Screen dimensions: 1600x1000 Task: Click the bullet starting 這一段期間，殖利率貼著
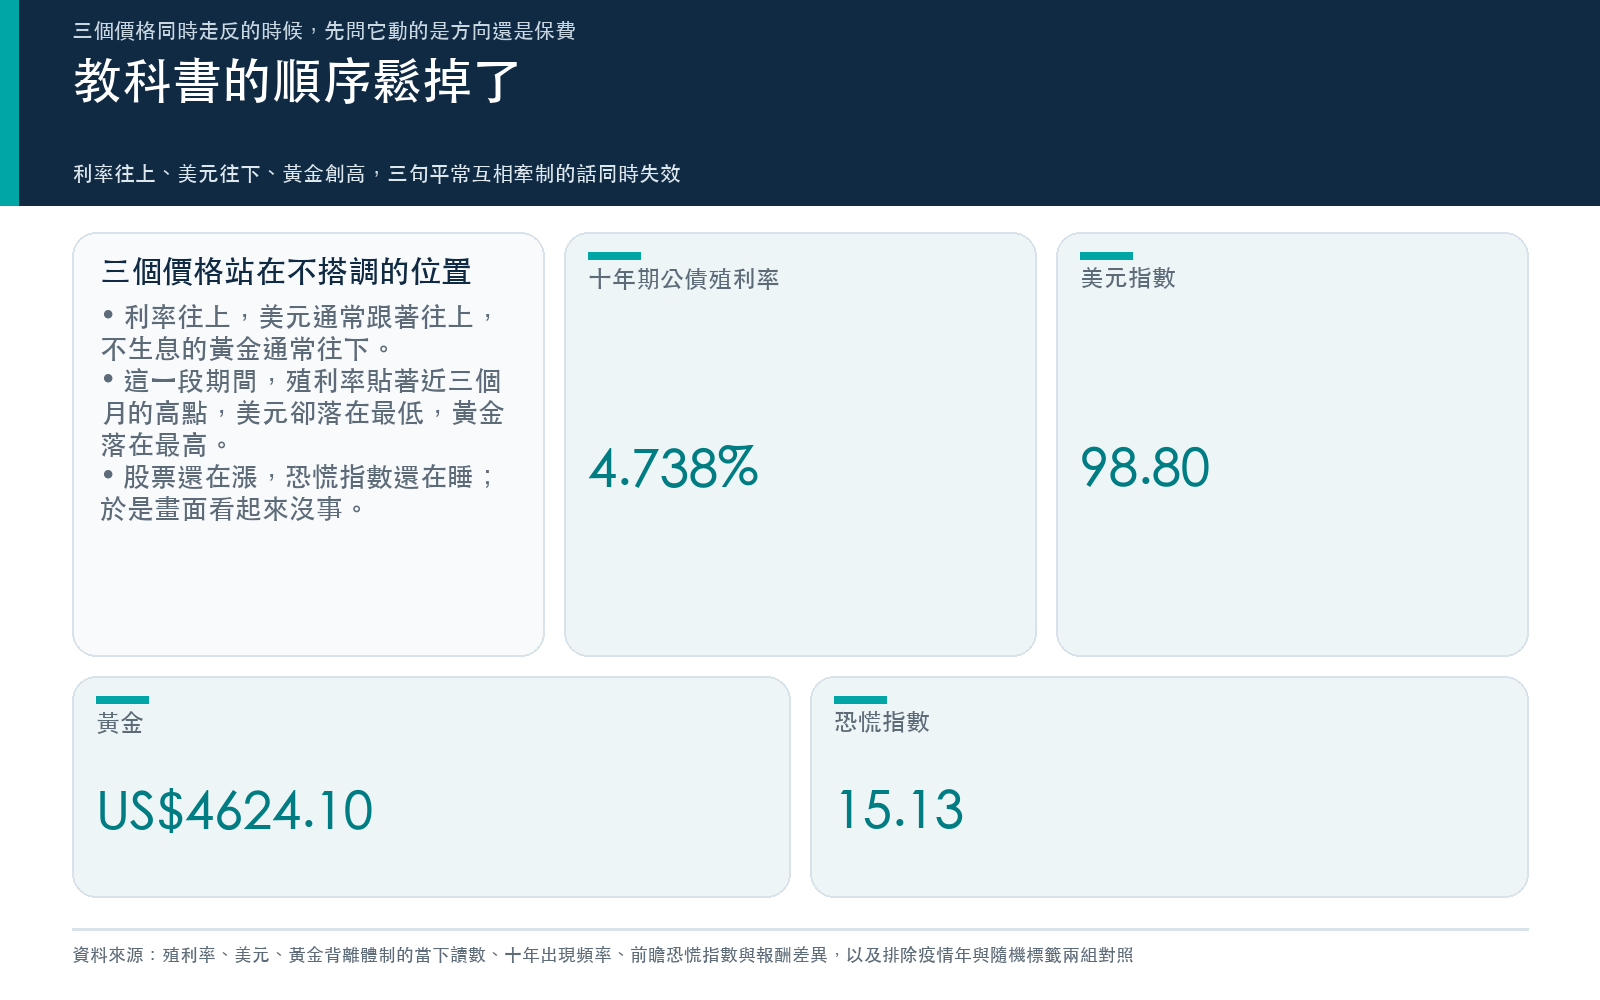(302, 413)
